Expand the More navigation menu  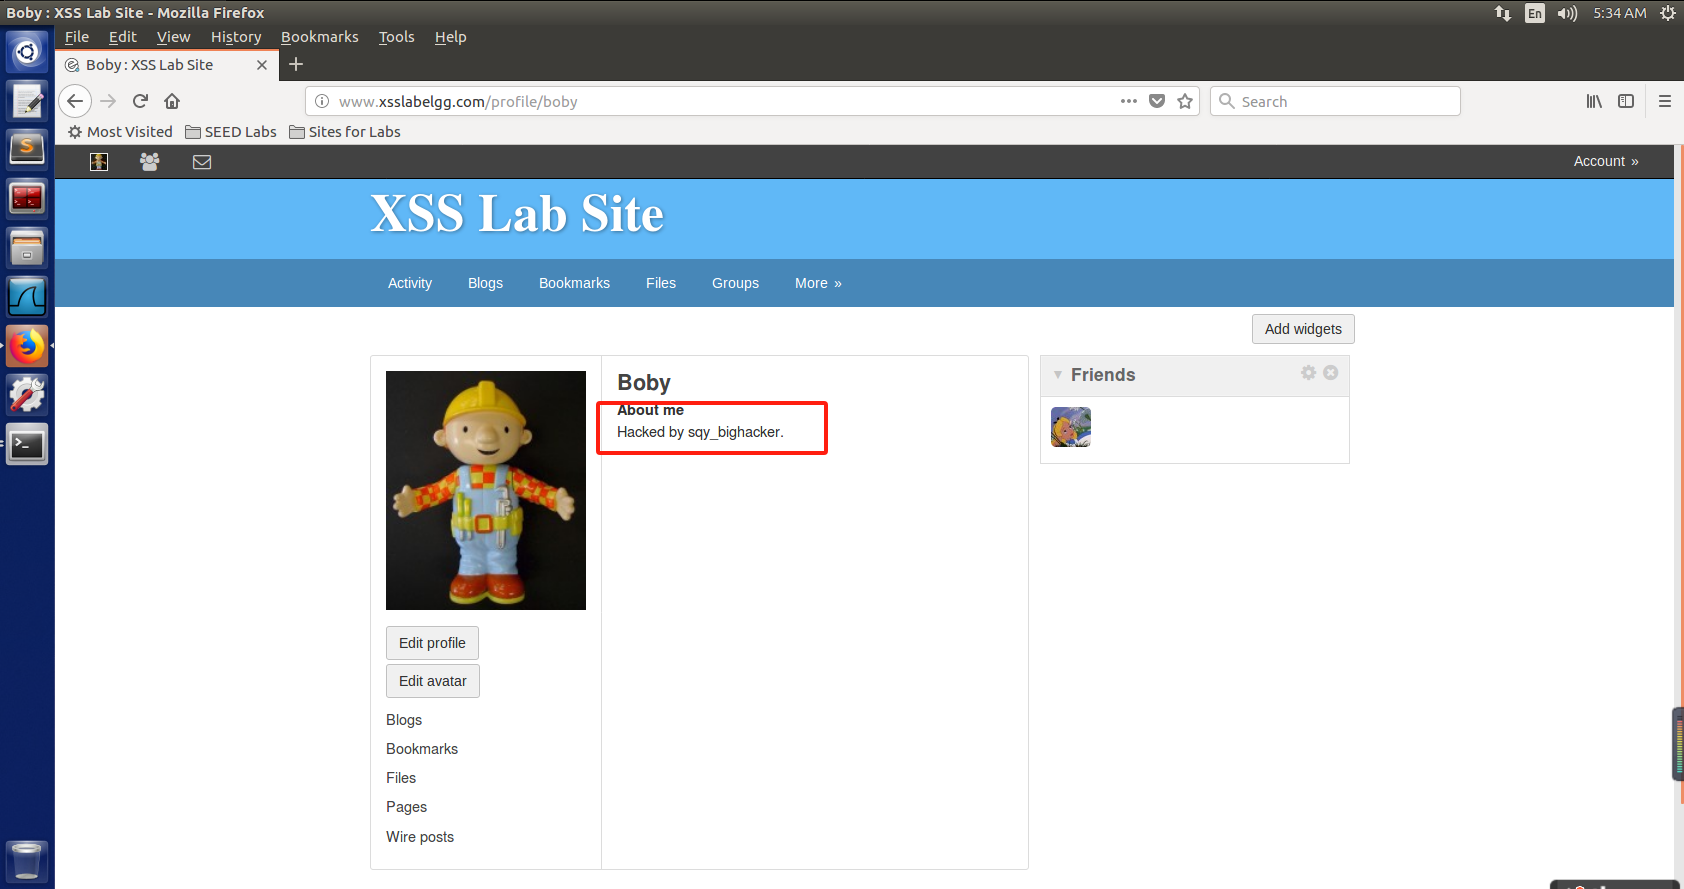click(x=818, y=283)
